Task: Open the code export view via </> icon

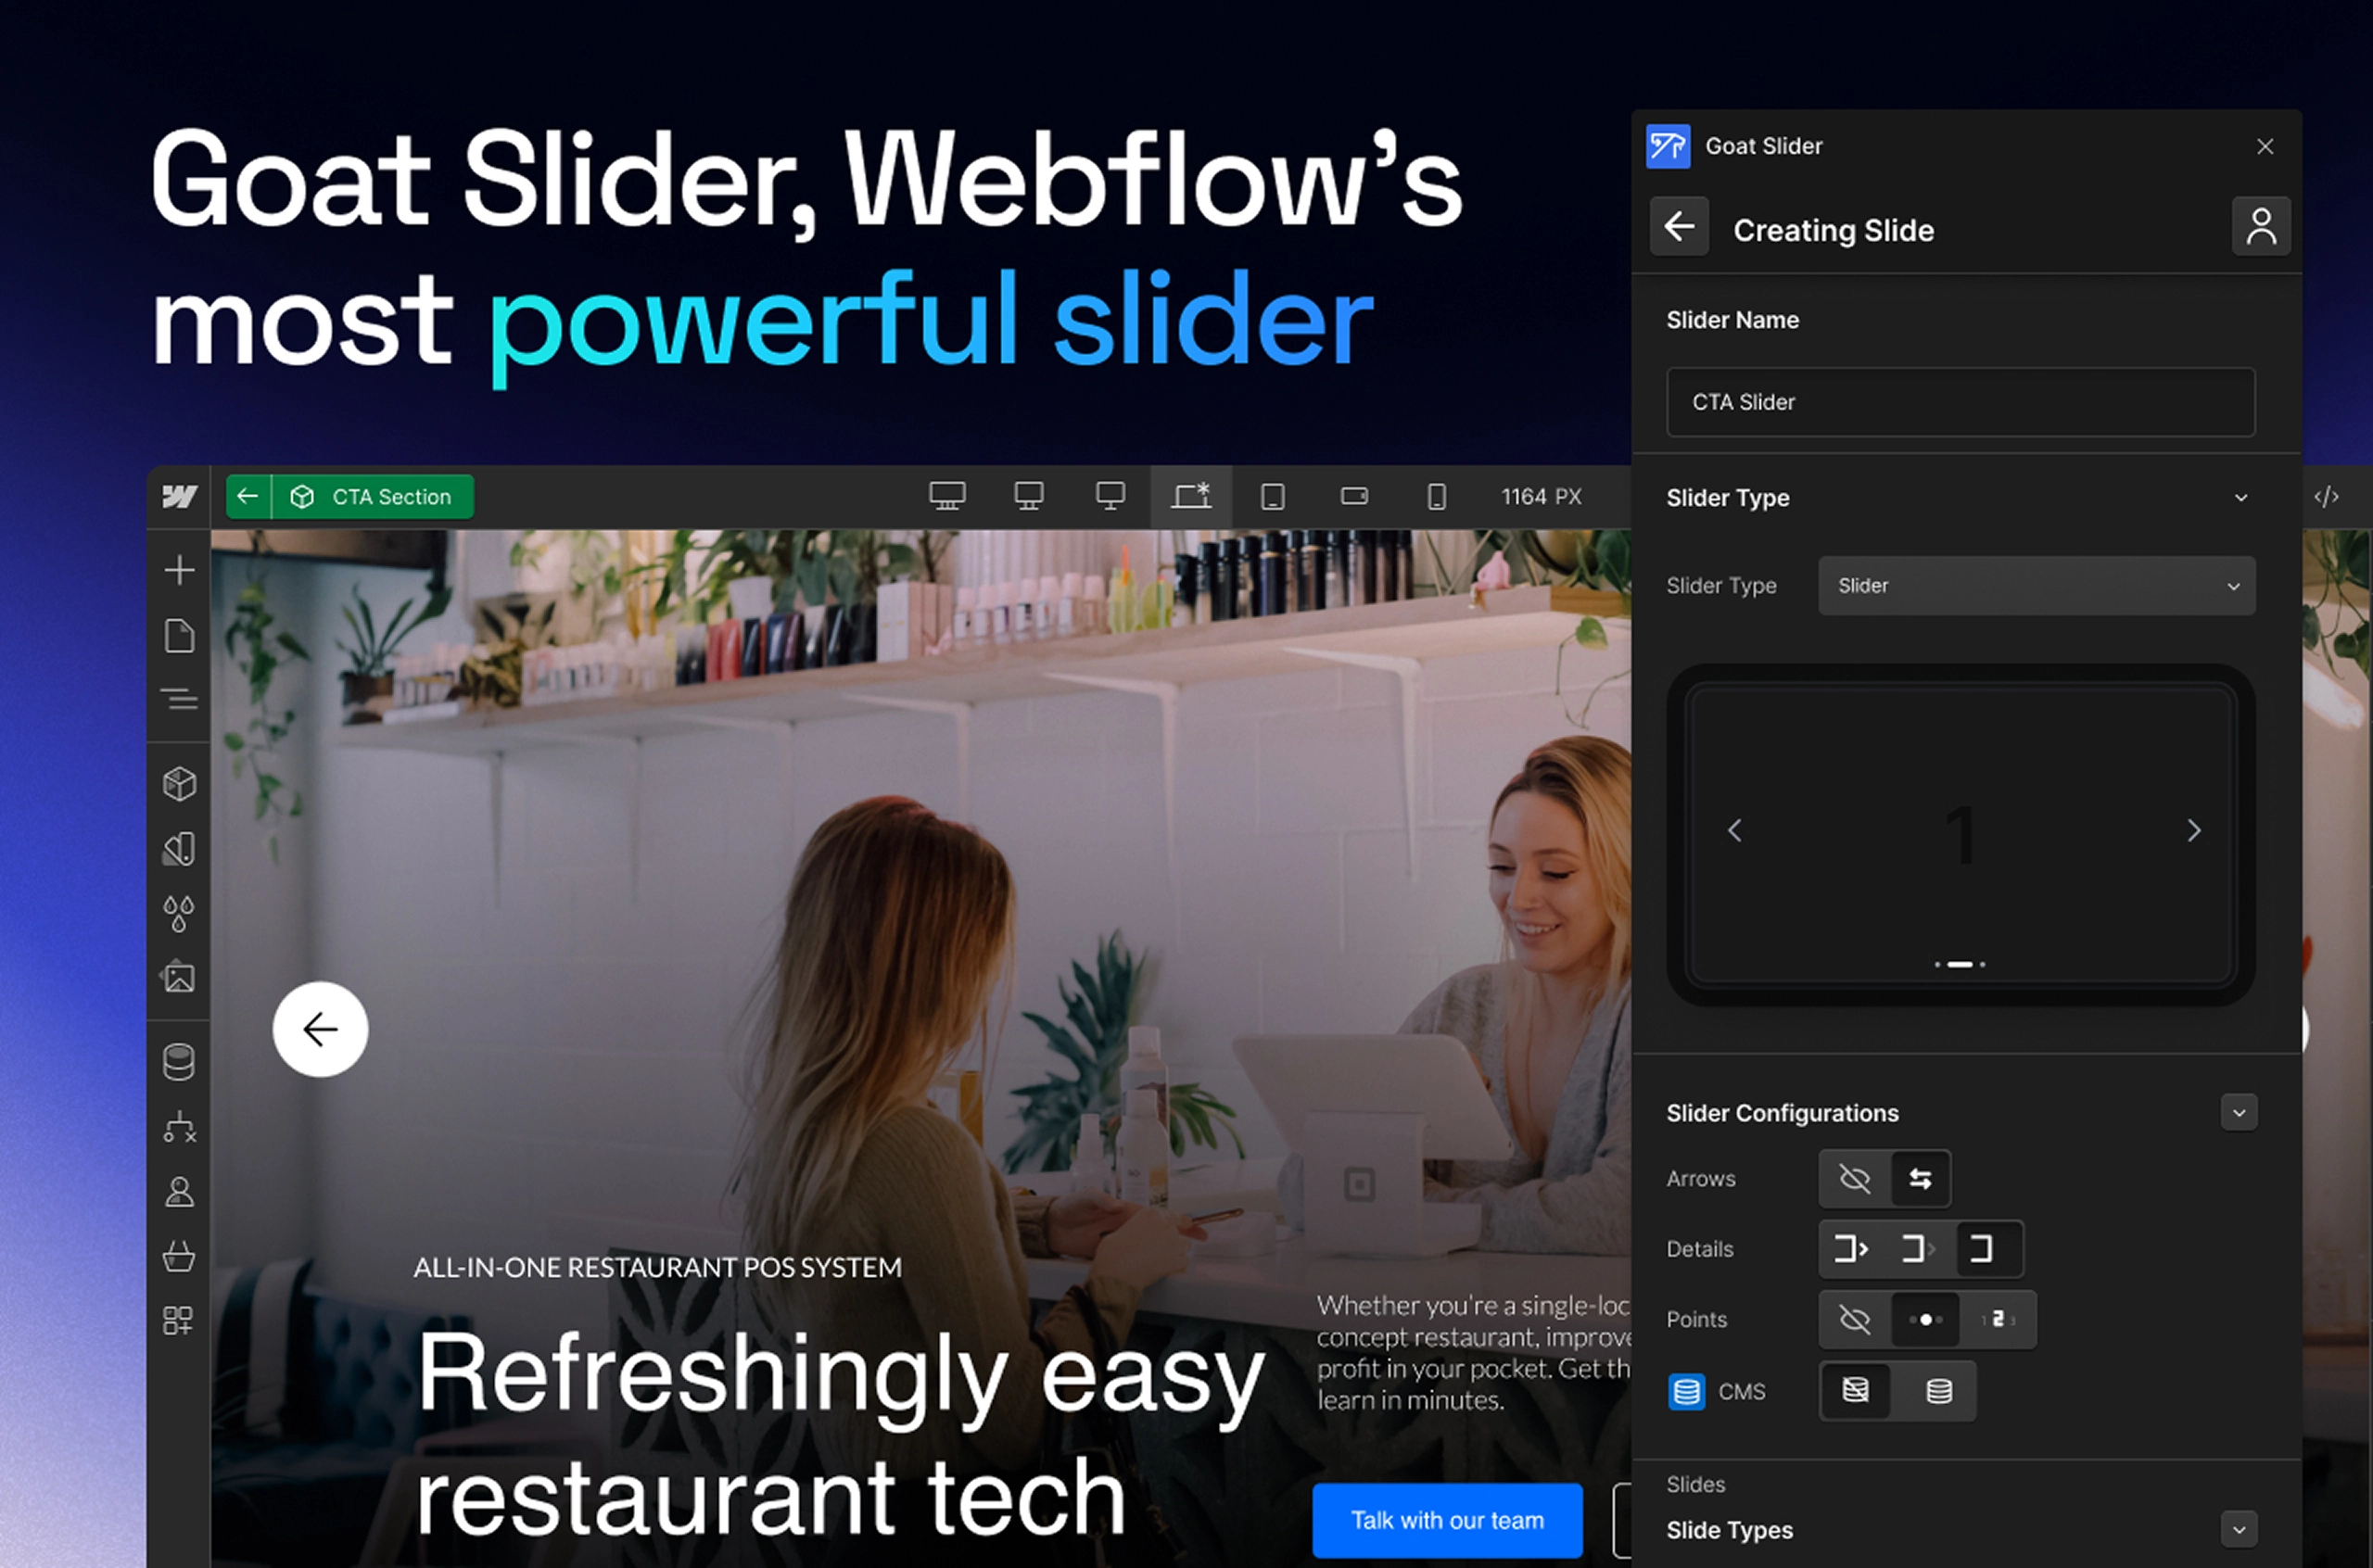Action: pos(2327,497)
